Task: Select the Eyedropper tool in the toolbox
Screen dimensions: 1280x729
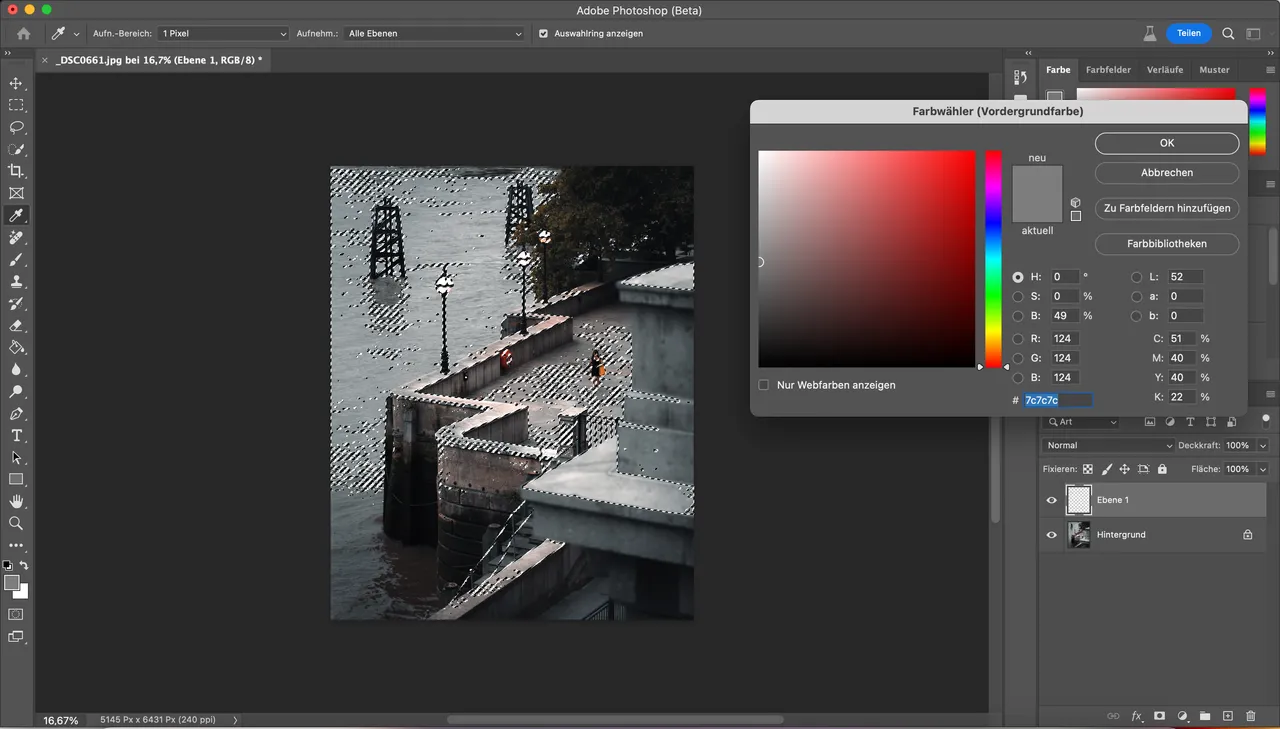Action: tap(16, 215)
